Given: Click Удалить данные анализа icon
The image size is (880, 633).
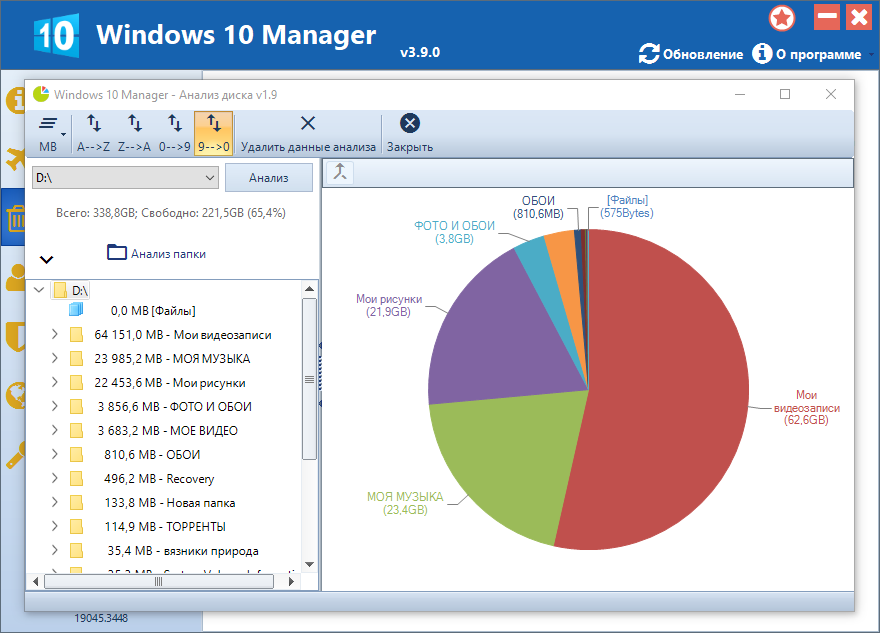Looking at the screenshot, I should (x=308, y=123).
